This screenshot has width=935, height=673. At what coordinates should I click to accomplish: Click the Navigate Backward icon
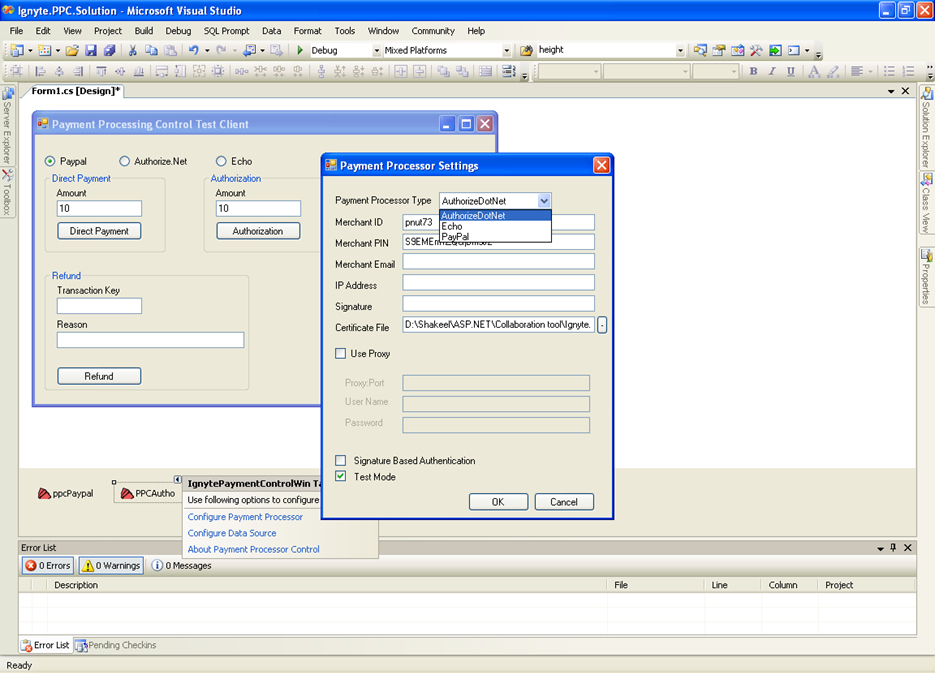[x=249, y=51]
